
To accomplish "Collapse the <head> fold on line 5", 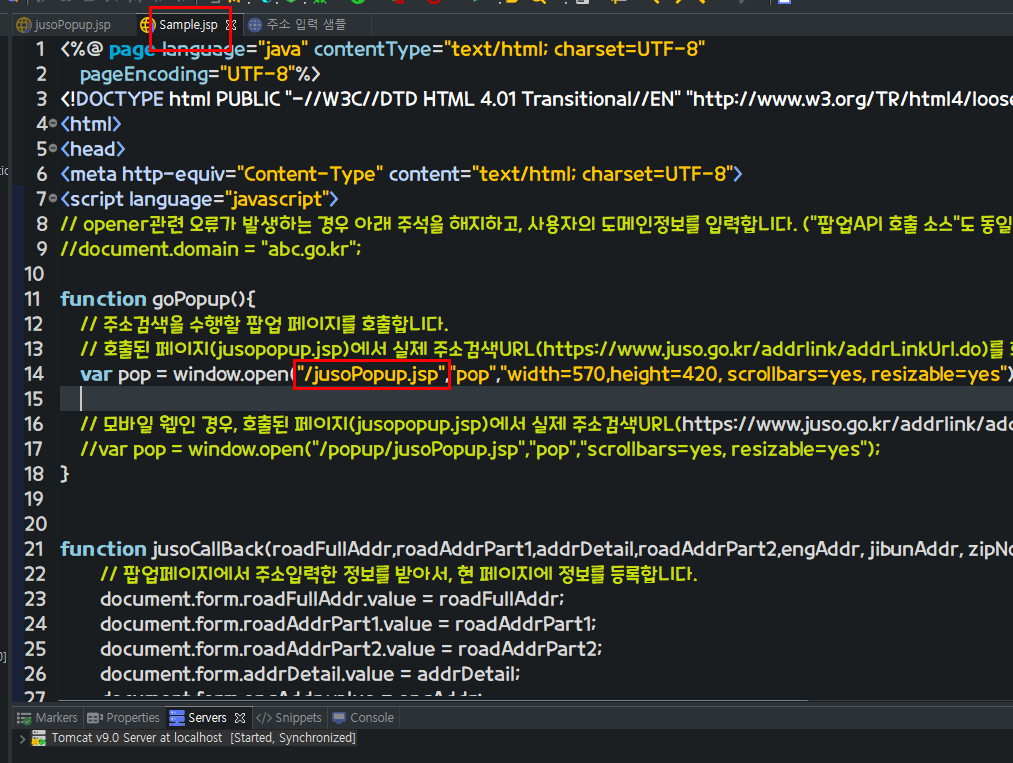I will coord(53,149).
